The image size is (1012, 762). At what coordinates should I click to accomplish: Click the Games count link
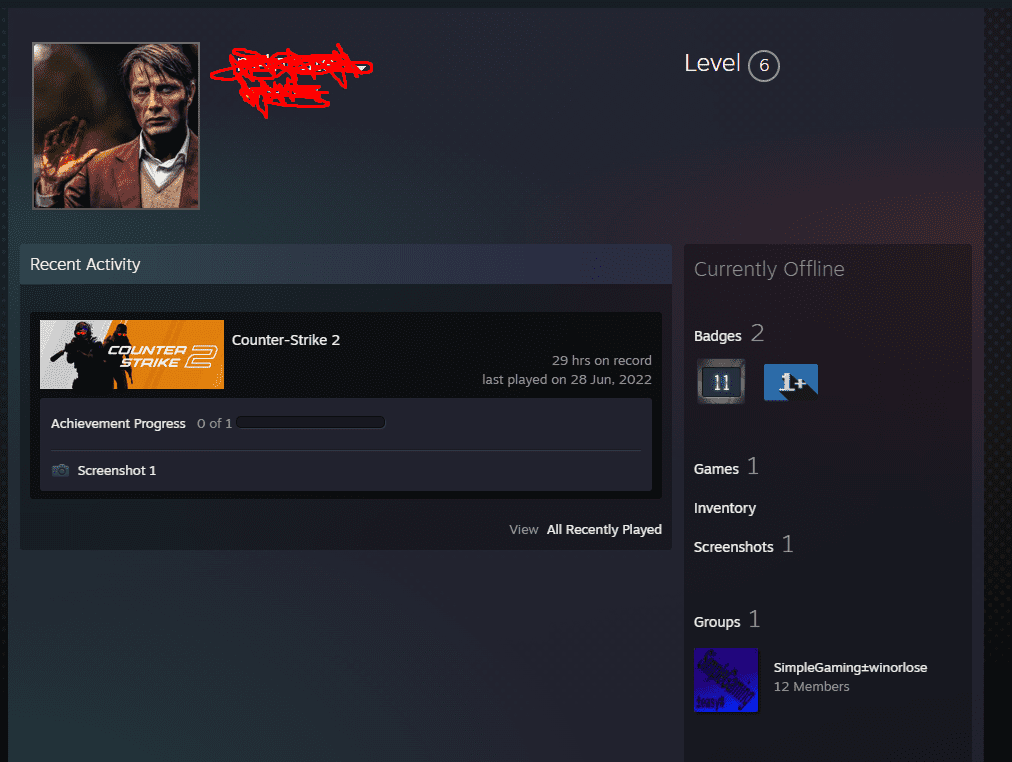tap(716, 468)
